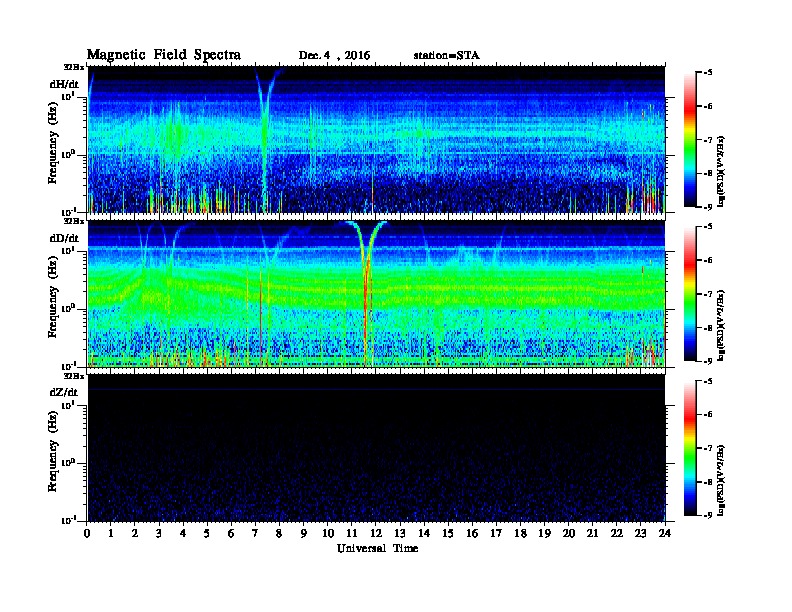Click the "dD/dt" panel label

[x=64, y=238]
